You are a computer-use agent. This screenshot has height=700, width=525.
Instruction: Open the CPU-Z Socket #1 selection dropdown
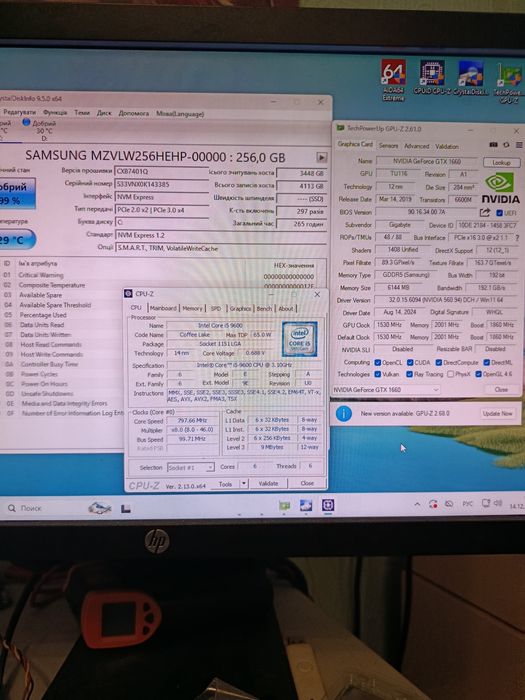coord(191,467)
